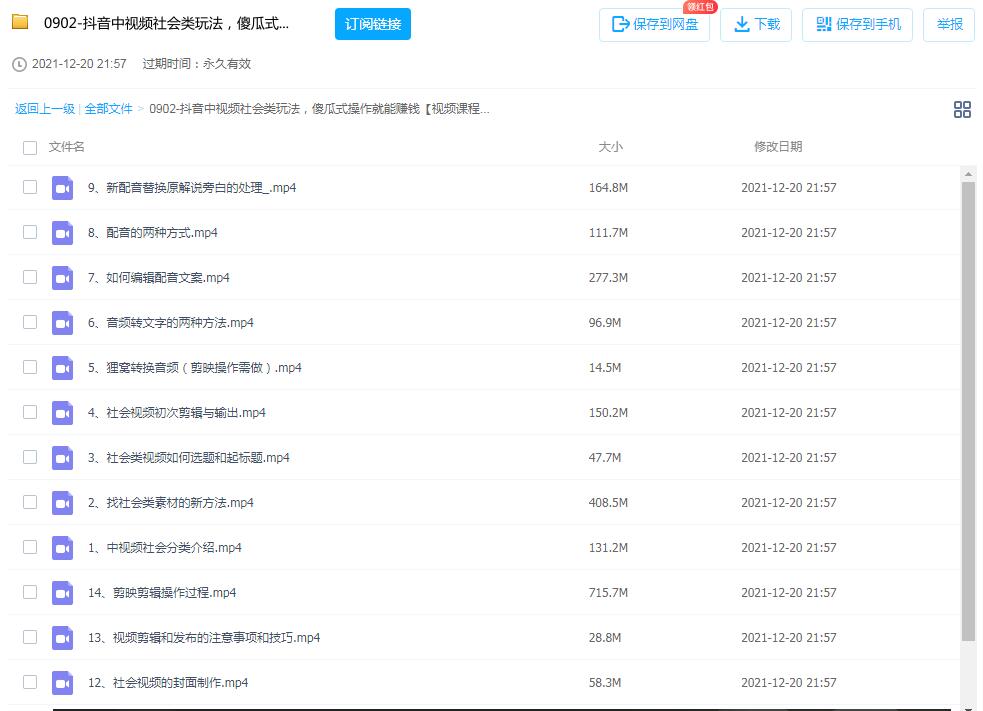
Task: Click video icon for 1、中视频社会分类介绍.mp4
Action: 62,548
